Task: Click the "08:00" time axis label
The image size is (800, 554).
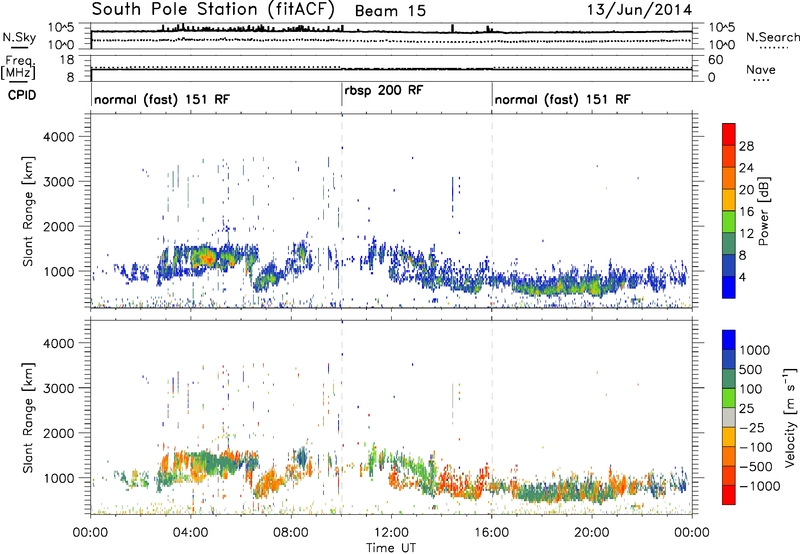Action: [x=291, y=533]
